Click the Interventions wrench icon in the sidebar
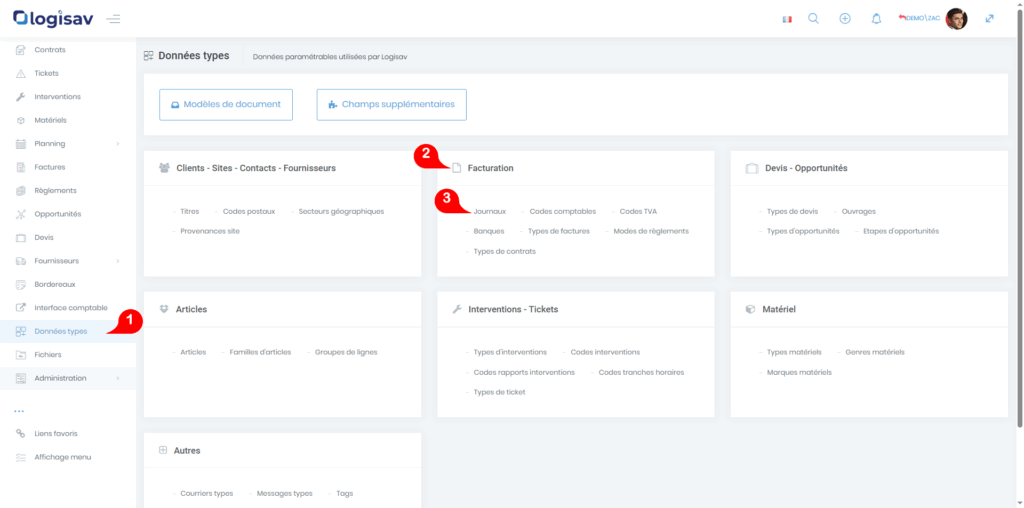The height and width of the screenshot is (508, 1024). point(20,97)
